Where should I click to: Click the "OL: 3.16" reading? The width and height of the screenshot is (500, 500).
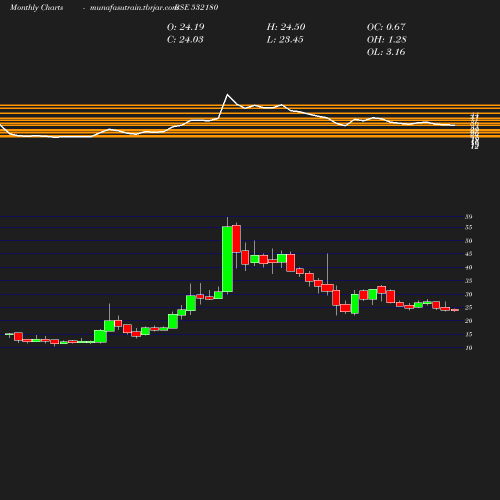pyautogui.click(x=386, y=52)
